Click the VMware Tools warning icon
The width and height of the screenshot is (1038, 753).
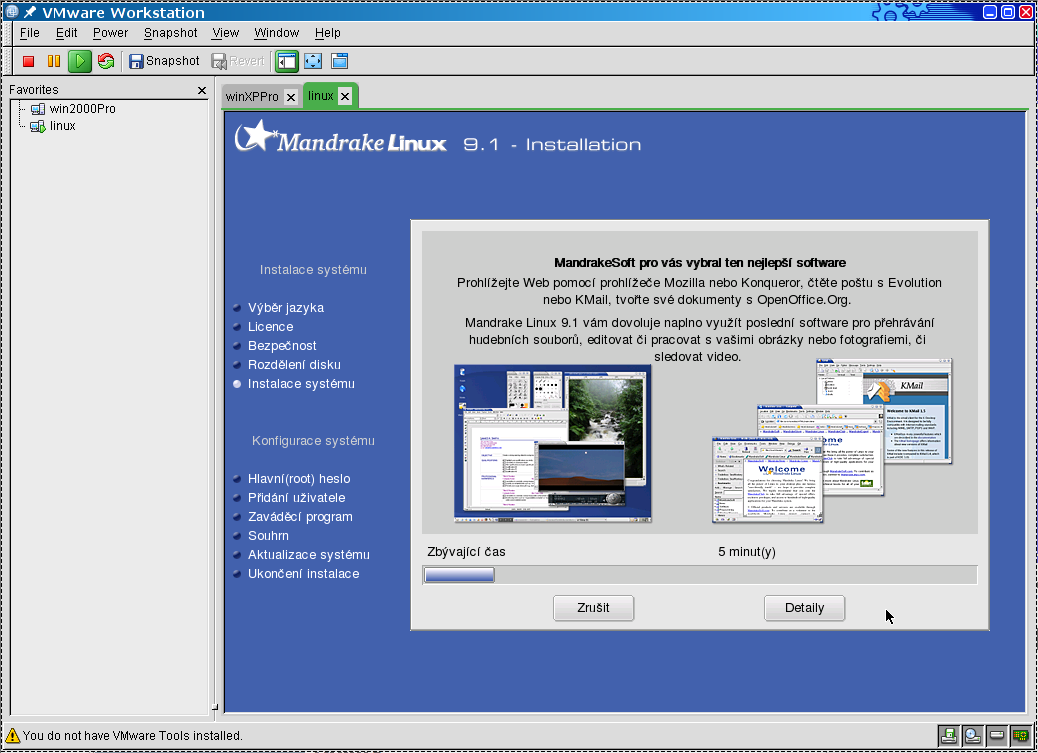tap(12, 735)
